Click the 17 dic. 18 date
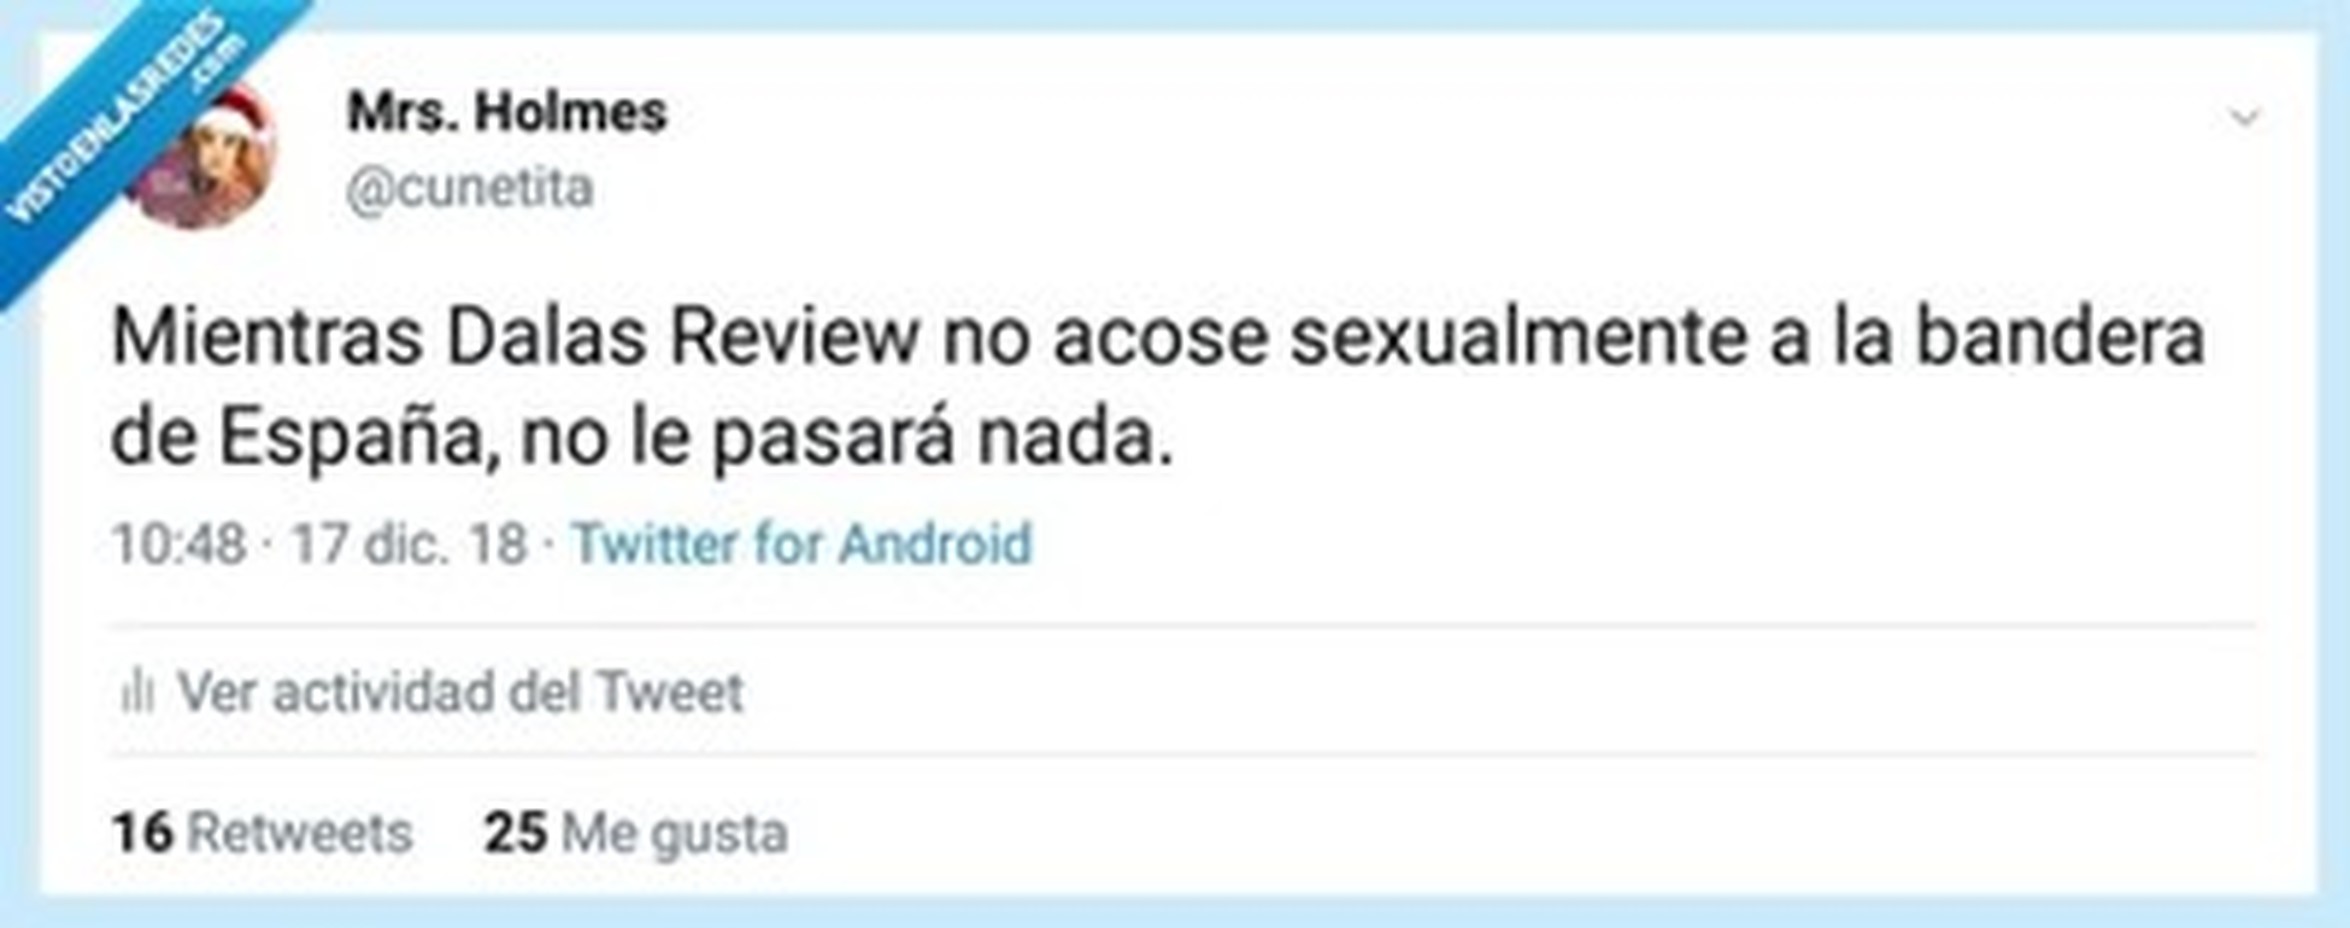The height and width of the screenshot is (928, 2350). (408, 544)
